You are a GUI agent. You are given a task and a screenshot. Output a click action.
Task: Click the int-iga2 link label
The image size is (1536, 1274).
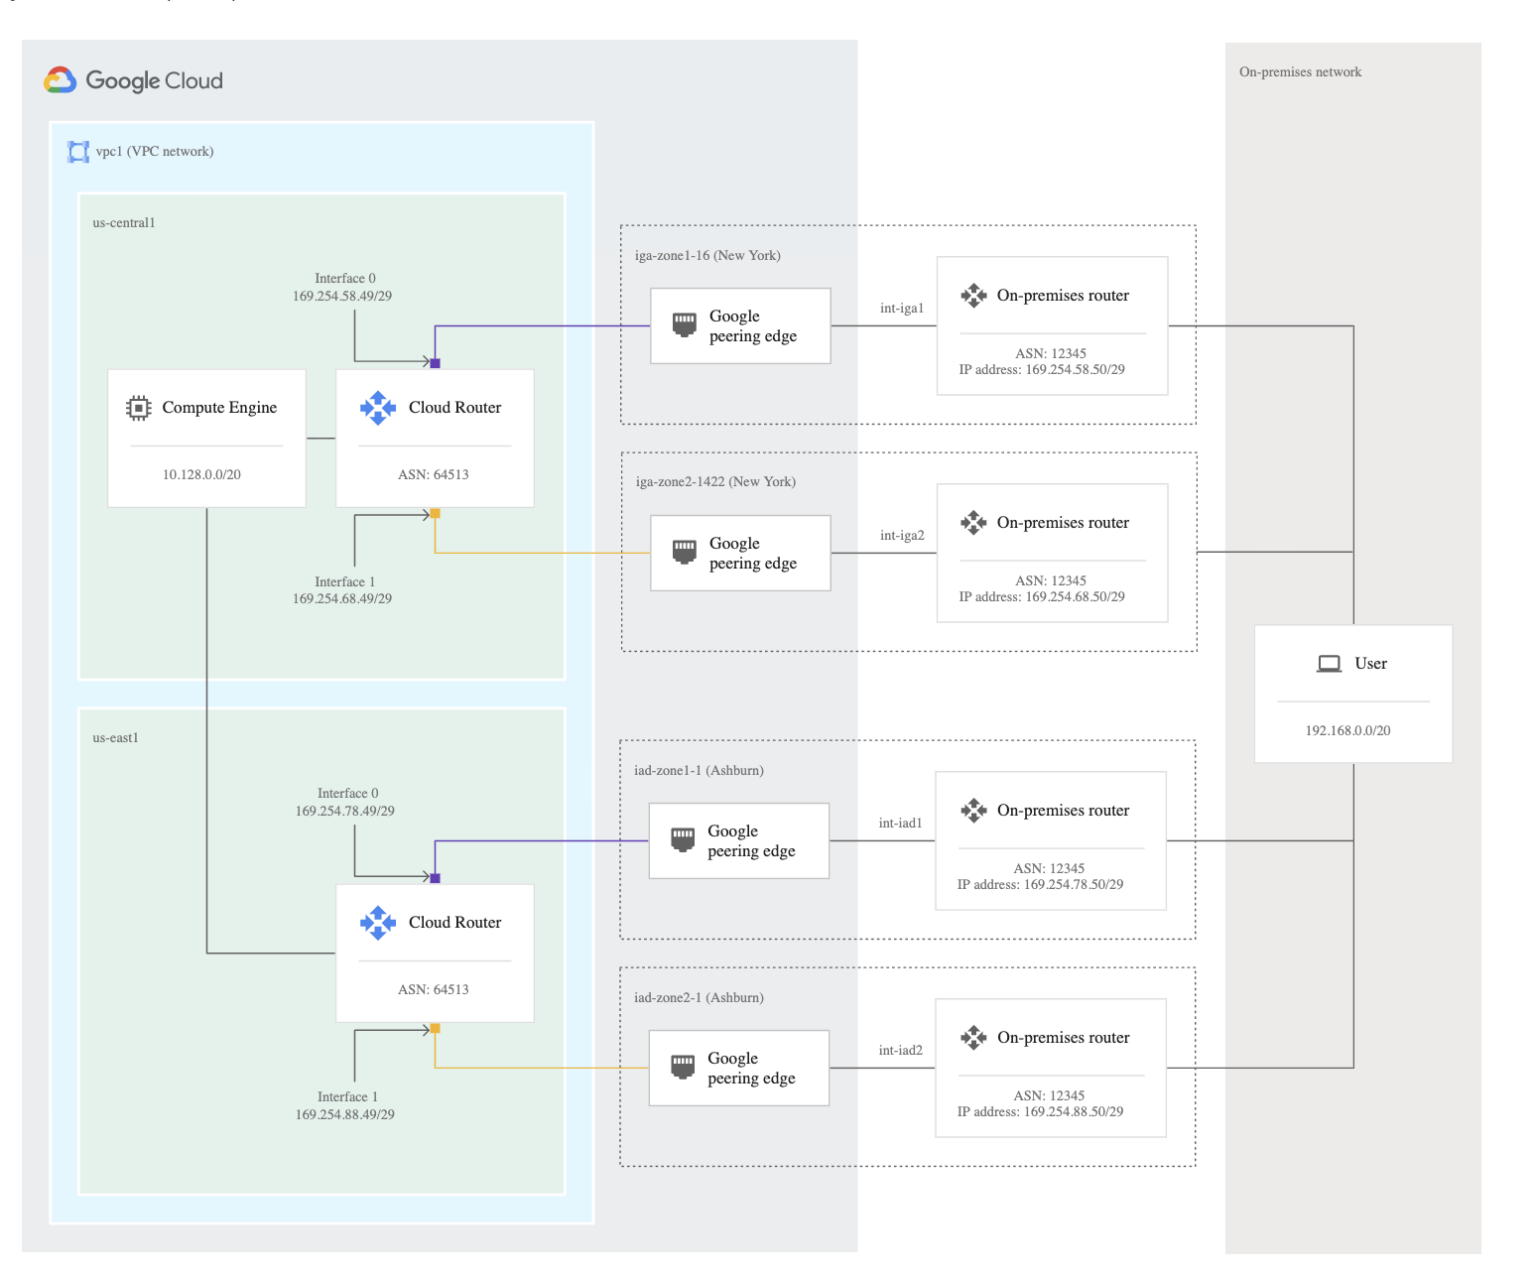coord(902,536)
